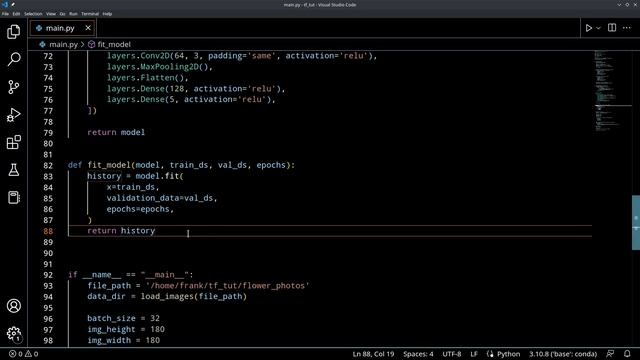
Task: Click line number 82 in gutter
Action: [48, 165]
